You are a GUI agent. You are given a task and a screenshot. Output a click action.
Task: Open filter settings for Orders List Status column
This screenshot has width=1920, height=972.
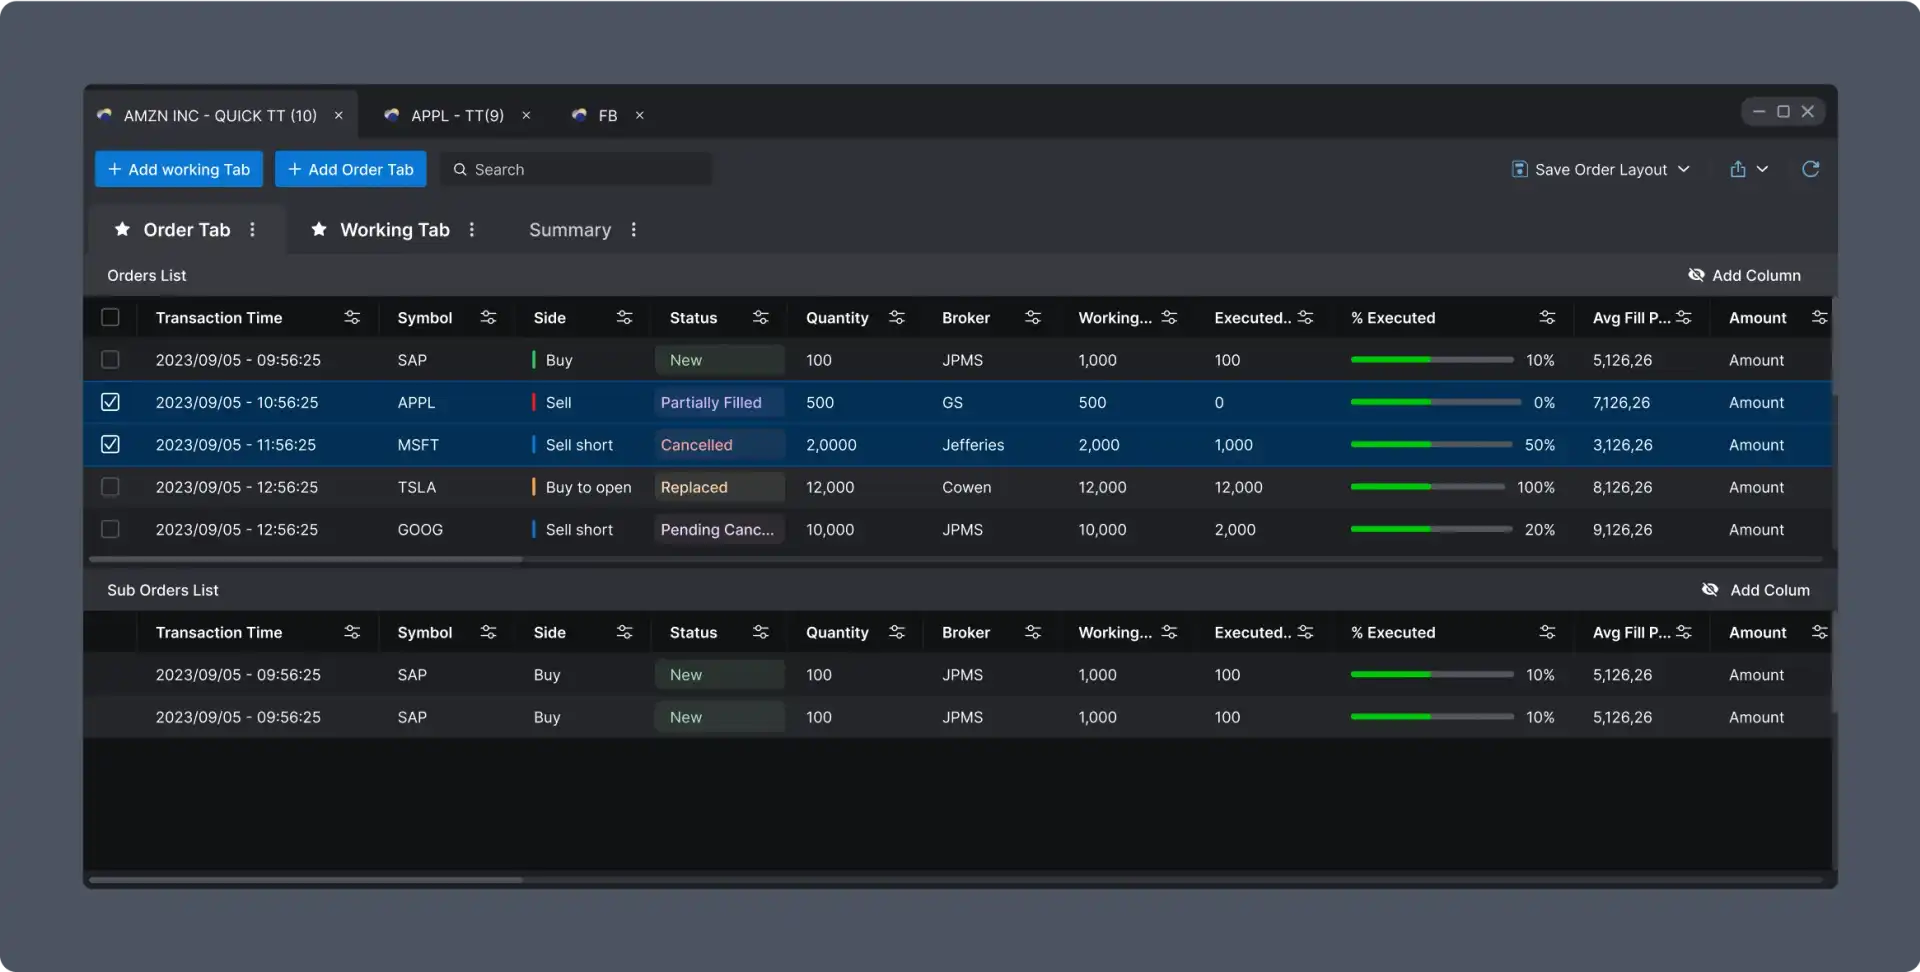coord(760,317)
